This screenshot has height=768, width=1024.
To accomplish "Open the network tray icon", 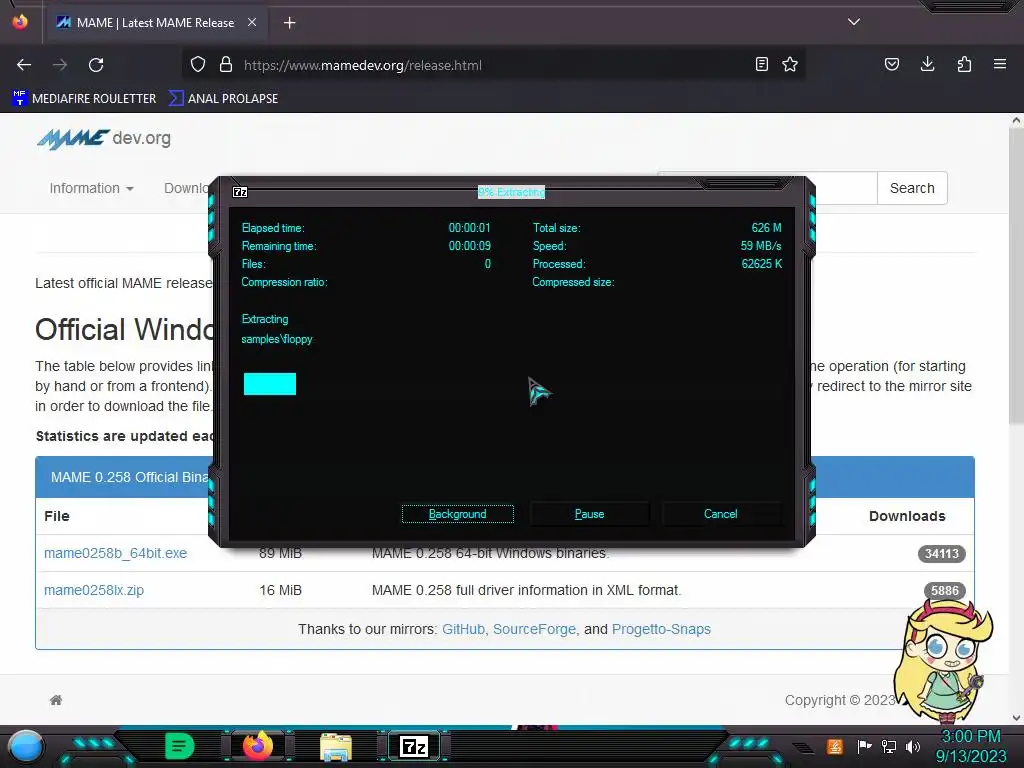I will 889,746.
